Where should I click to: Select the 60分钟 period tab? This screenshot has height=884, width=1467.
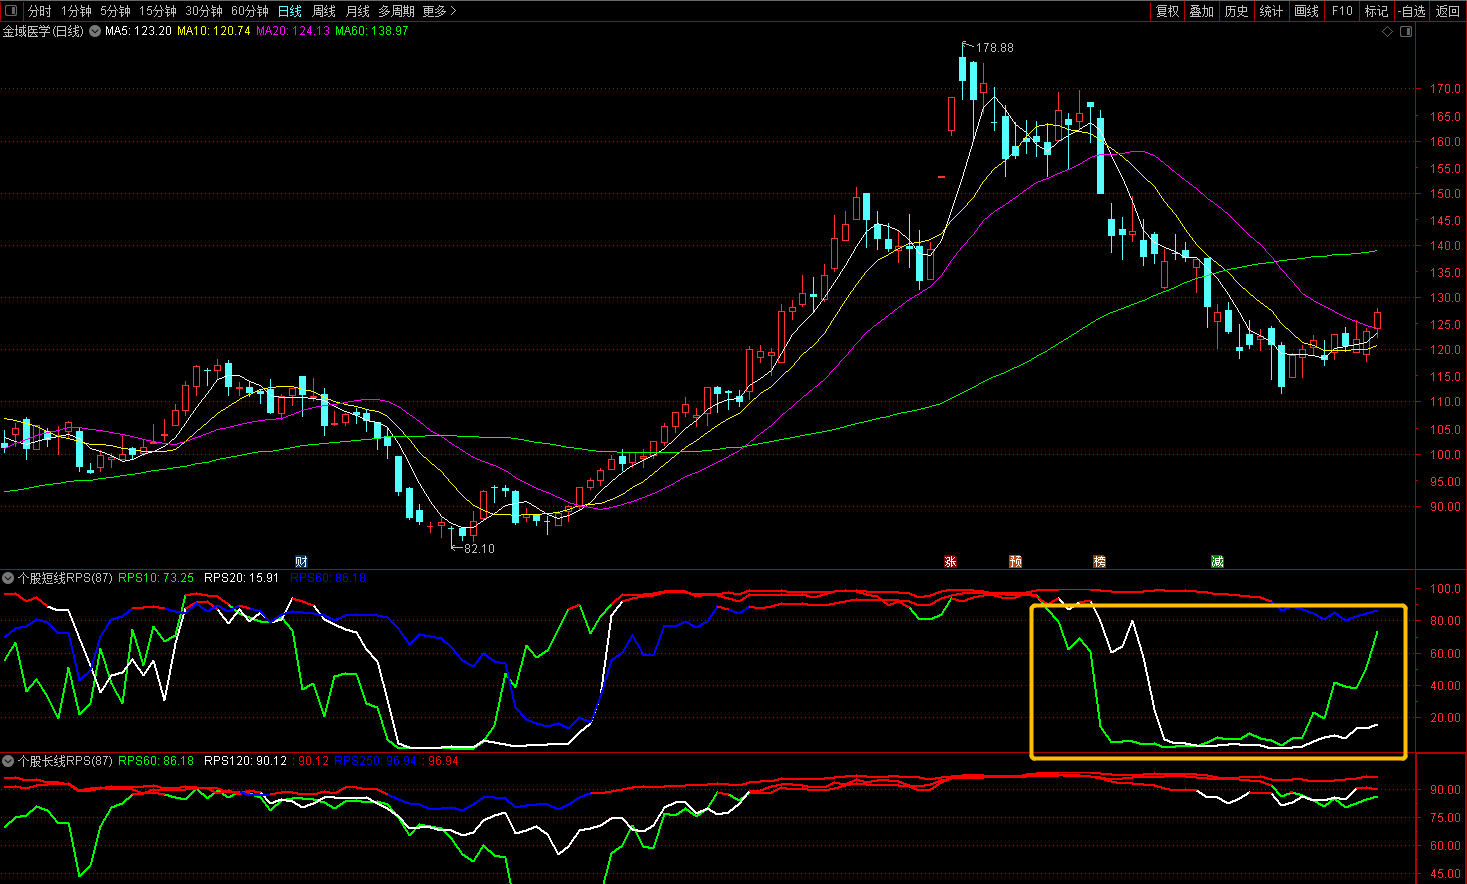tap(250, 11)
